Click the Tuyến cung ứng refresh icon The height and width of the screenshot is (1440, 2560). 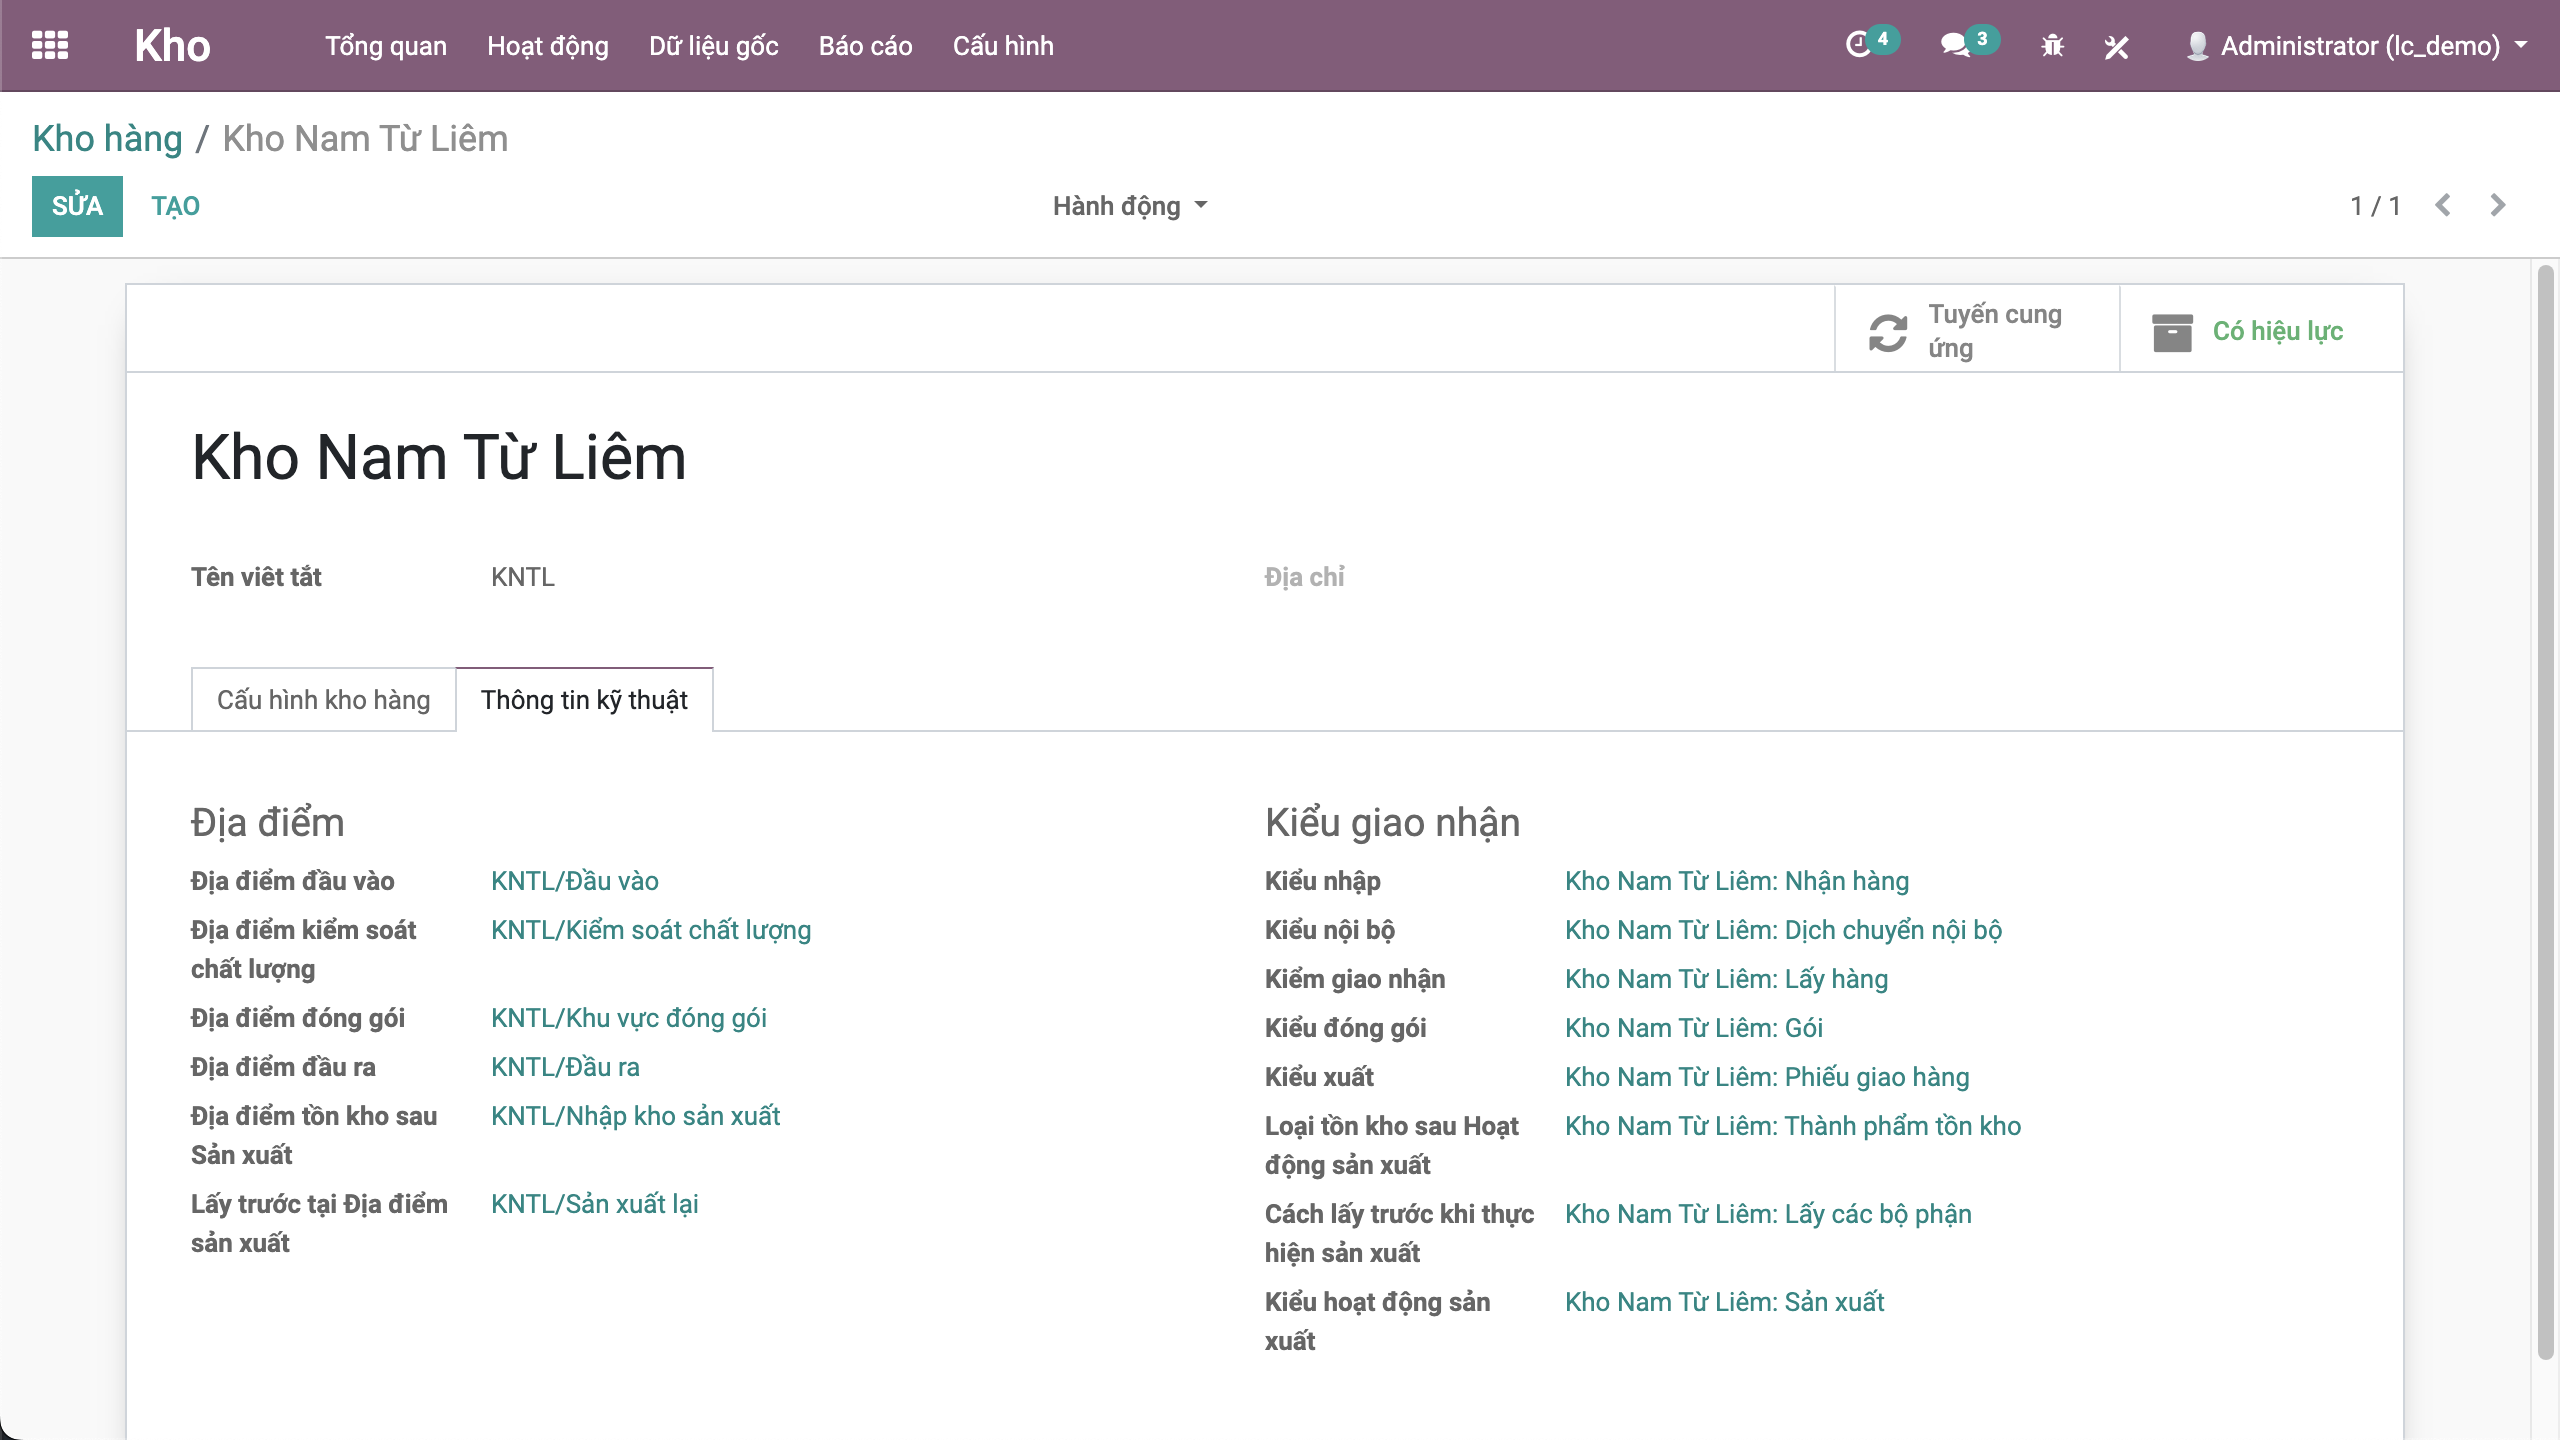[x=1888, y=332]
